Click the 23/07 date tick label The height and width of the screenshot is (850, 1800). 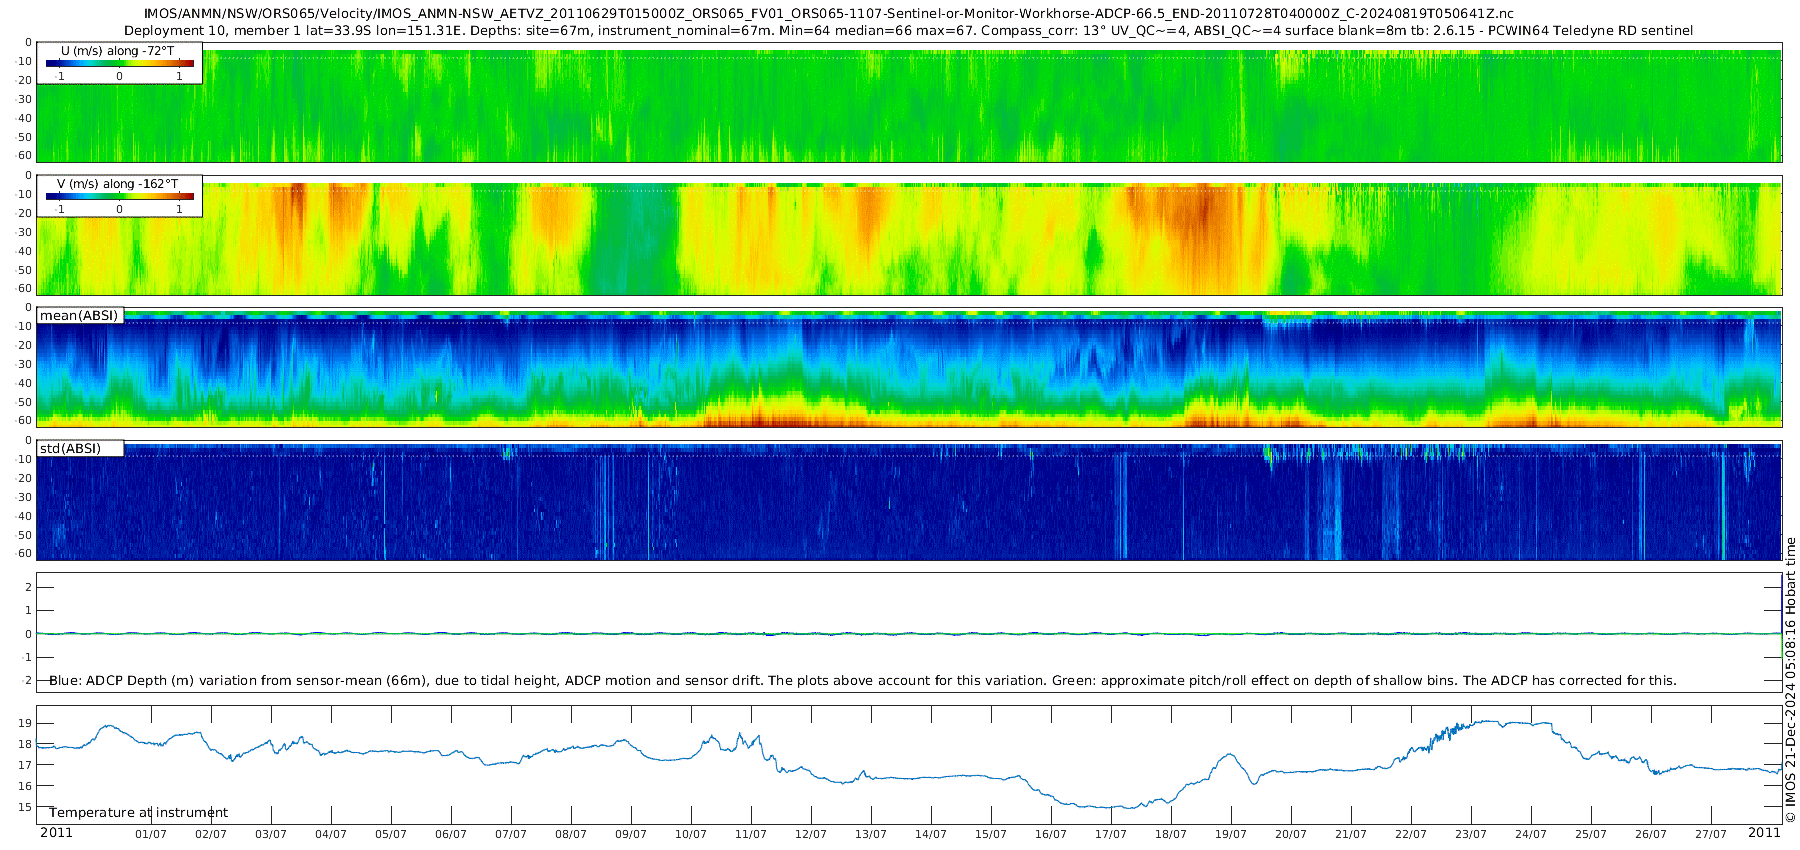pyautogui.click(x=1471, y=834)
